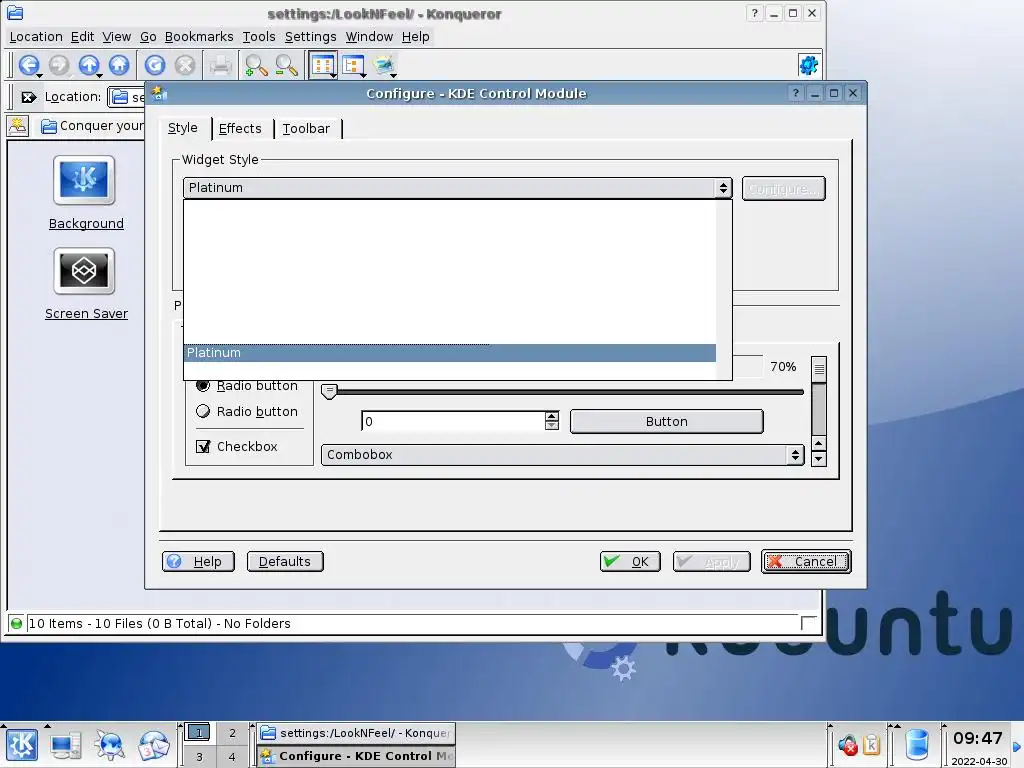Switch to virtual desktop 2
Viewport: 1024px width, 768px height.
[x=232, y=733]
